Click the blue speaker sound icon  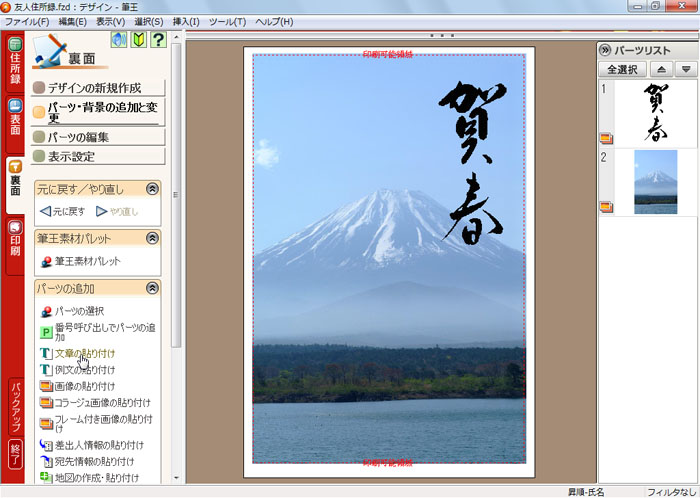pos(119,41)
